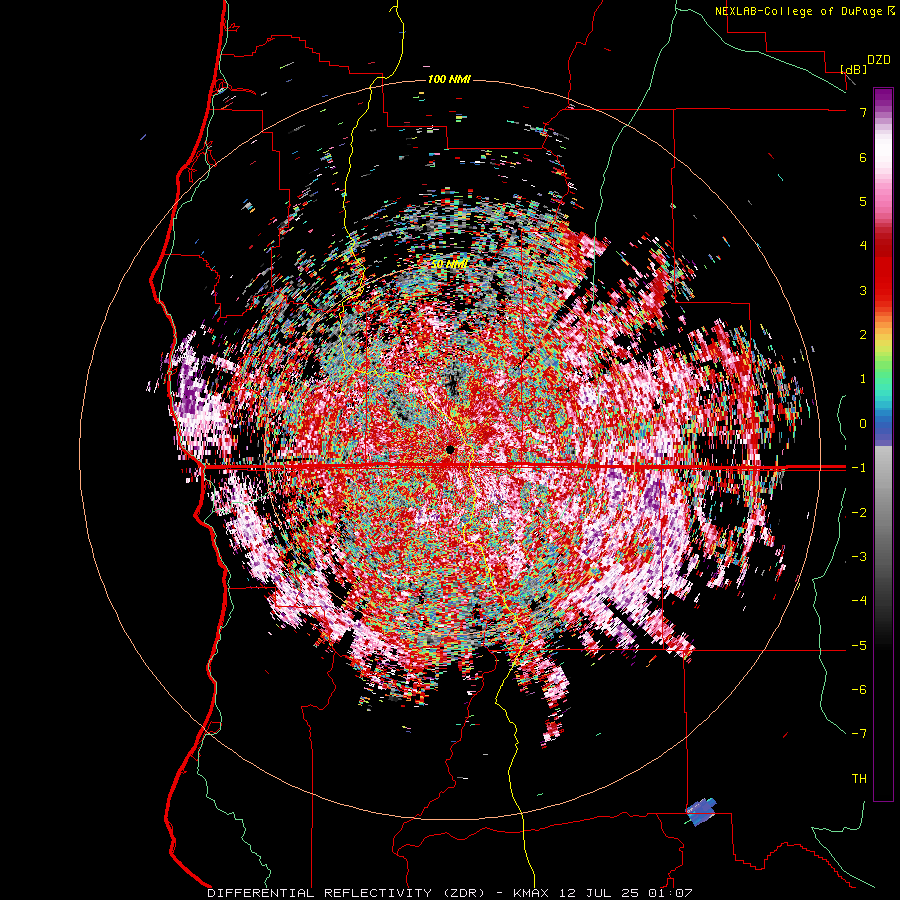Click the legend value 2
Image resolution: width=900 pixels, height=900 pixels.
tap(863, 335)
